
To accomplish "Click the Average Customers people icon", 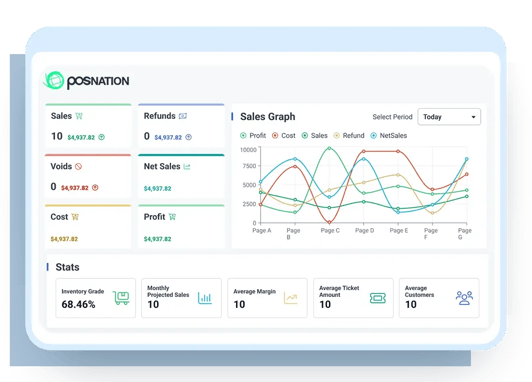I will pyautogui.click(x=464, y=298).
